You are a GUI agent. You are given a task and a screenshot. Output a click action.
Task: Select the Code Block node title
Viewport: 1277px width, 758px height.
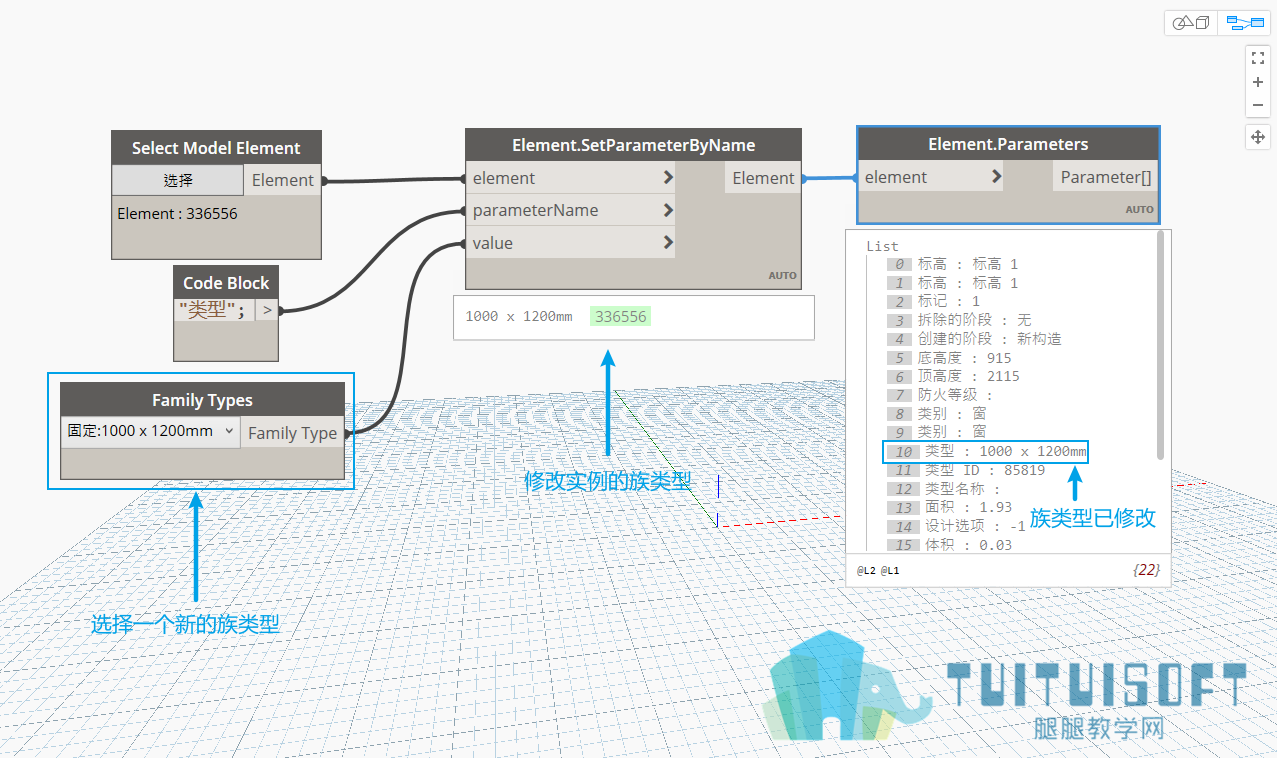[x=226, y=283]
